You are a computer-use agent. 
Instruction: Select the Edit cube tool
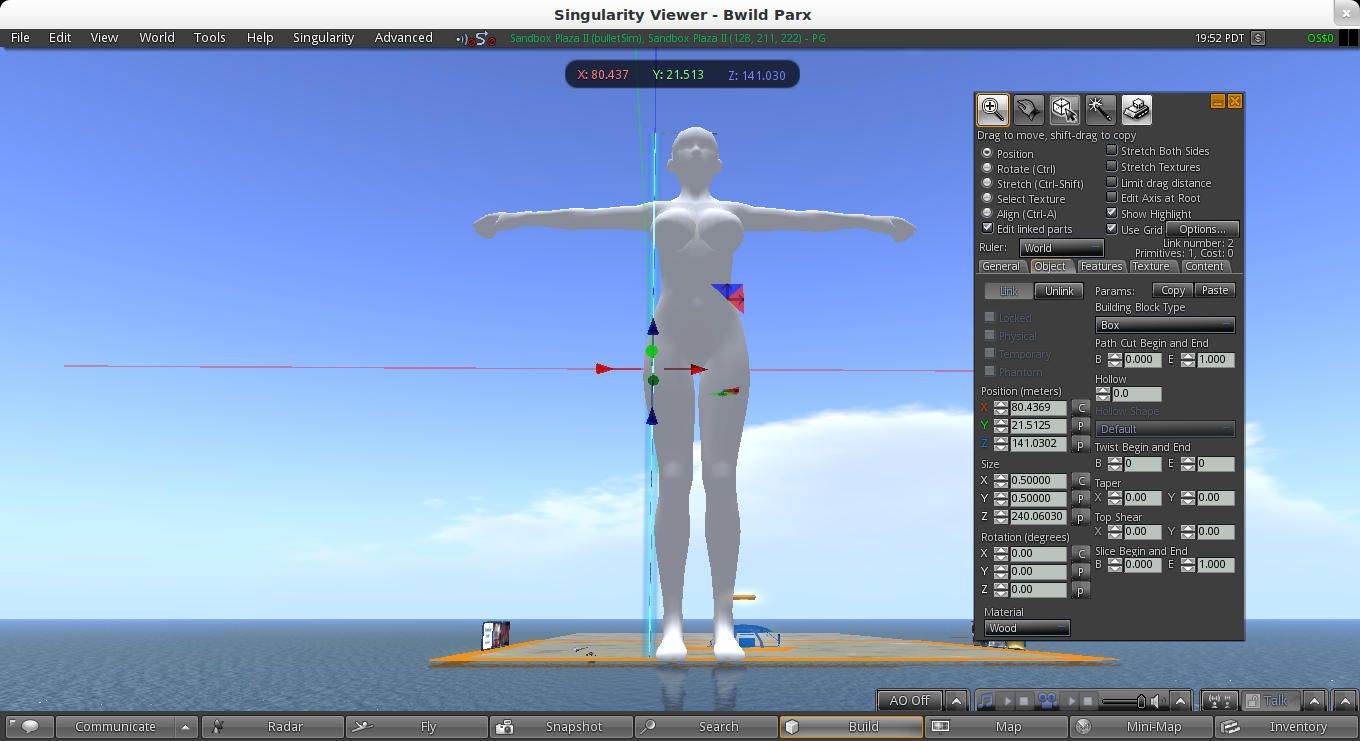click(1065, 109)
